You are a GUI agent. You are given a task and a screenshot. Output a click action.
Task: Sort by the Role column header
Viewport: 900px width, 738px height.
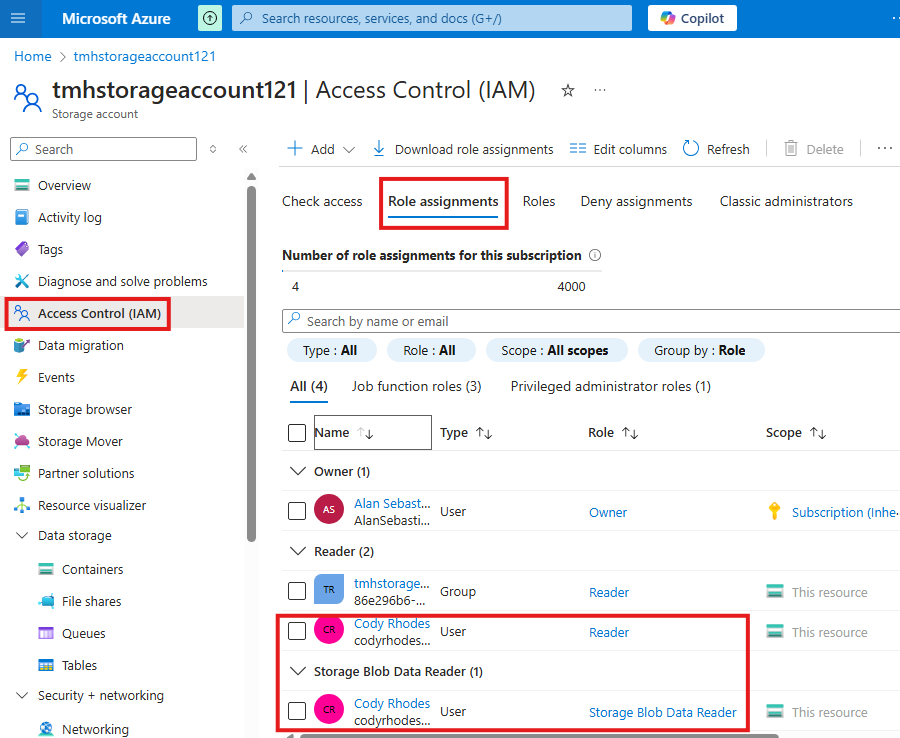pos(613,433)
